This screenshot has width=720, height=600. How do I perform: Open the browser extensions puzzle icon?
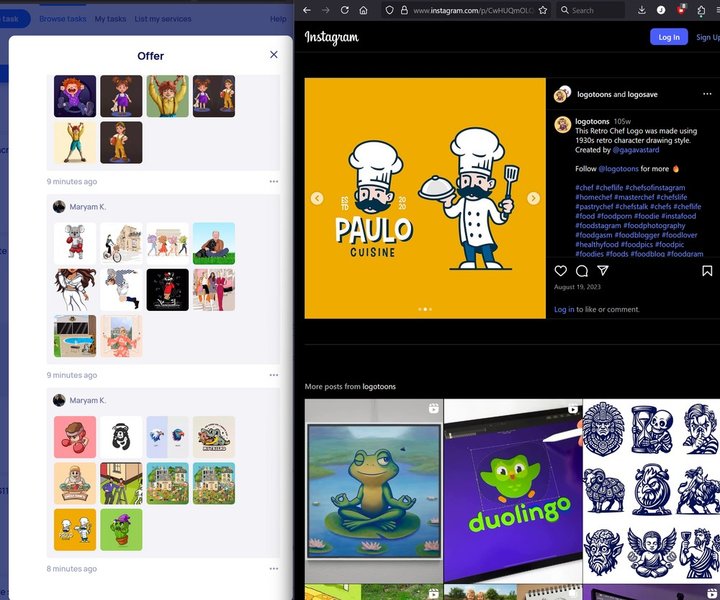click(x=701, y=11)
